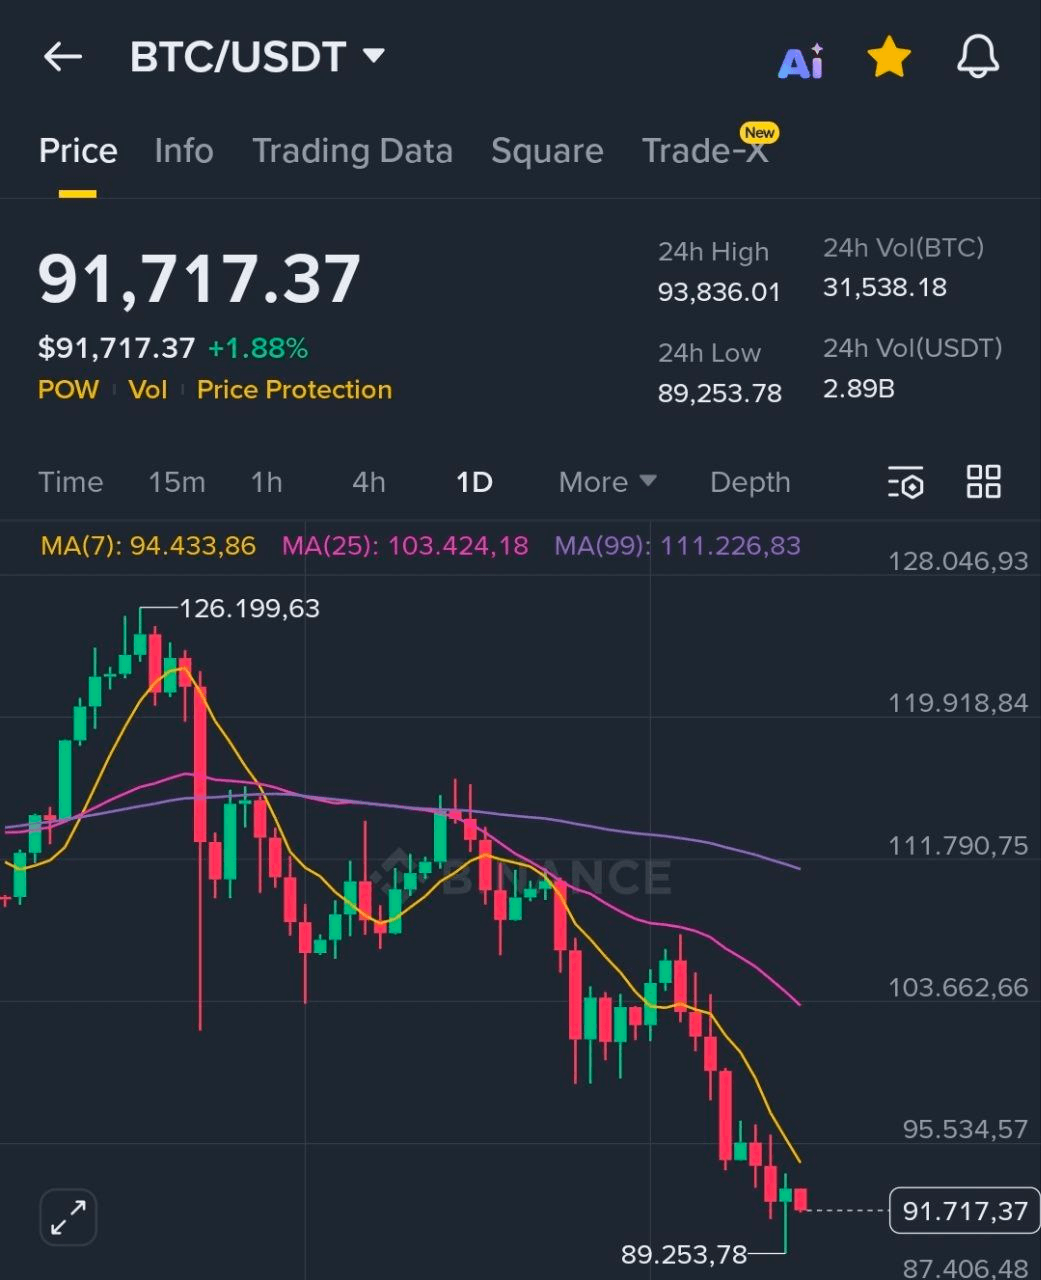
Task: Open the Trade-X tab
Action: pos(705,151)
